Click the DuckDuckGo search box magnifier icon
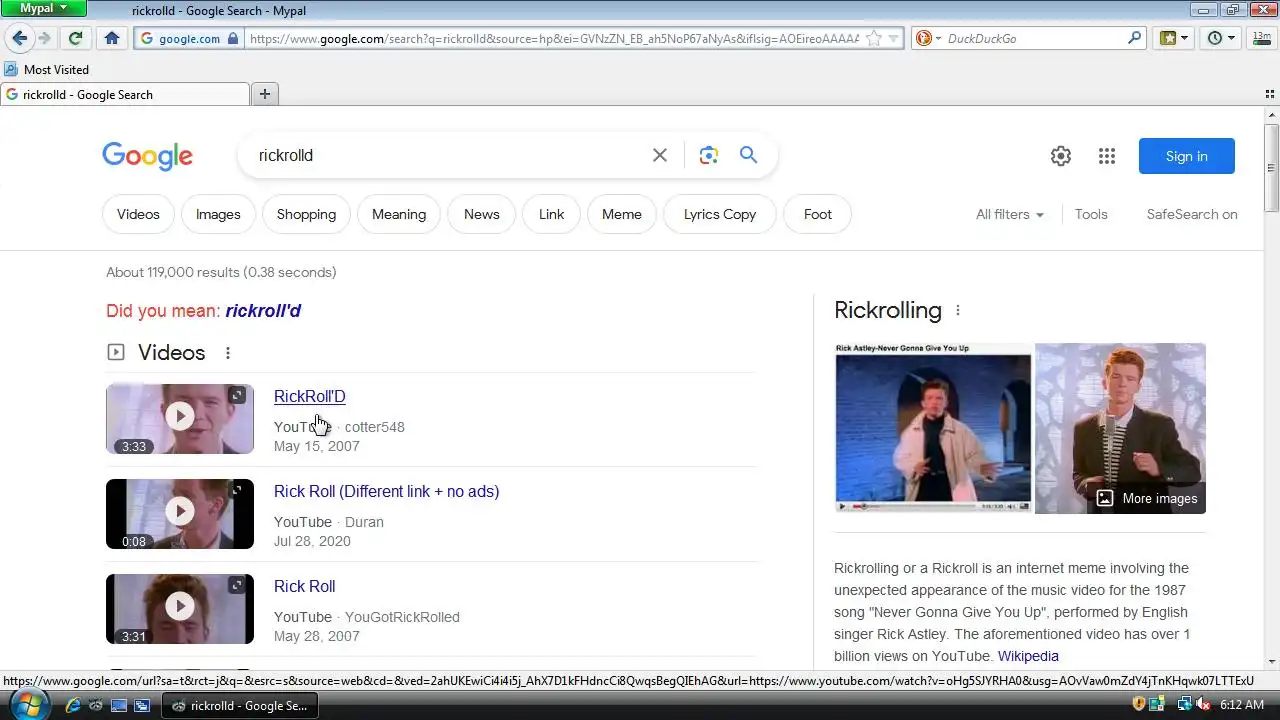This screenshot has width=1280, height=720. (x=1134, y=38)
